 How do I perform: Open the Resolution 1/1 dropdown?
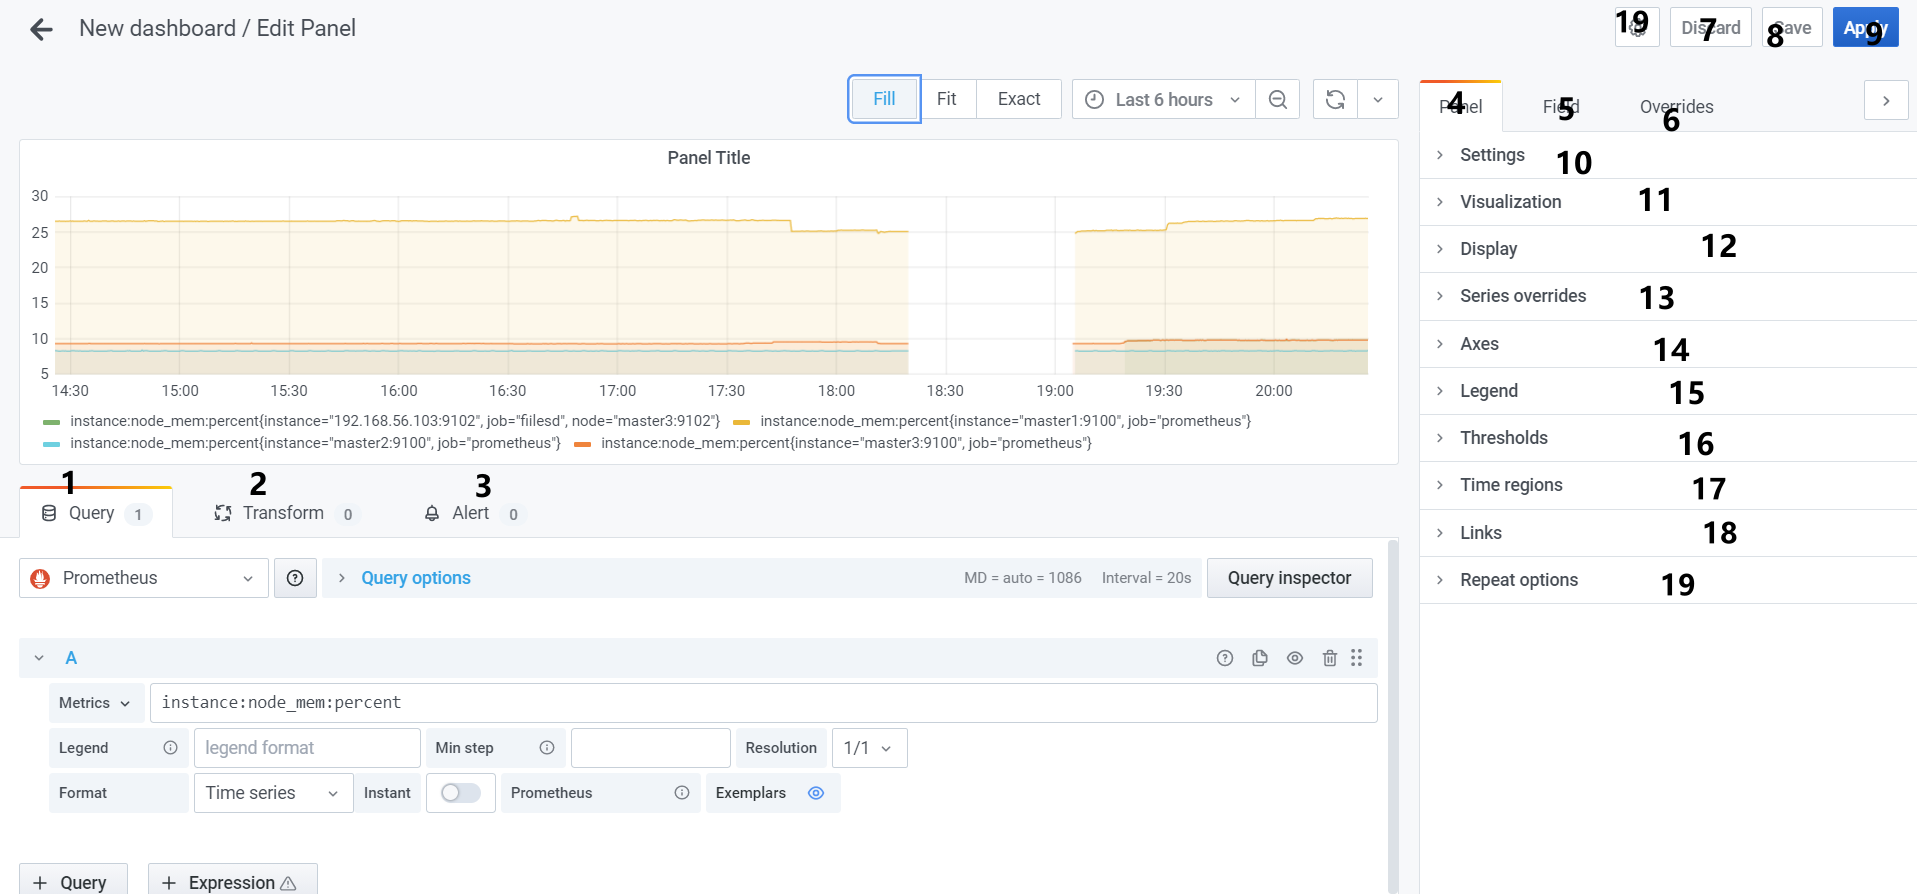pos(869,748)
